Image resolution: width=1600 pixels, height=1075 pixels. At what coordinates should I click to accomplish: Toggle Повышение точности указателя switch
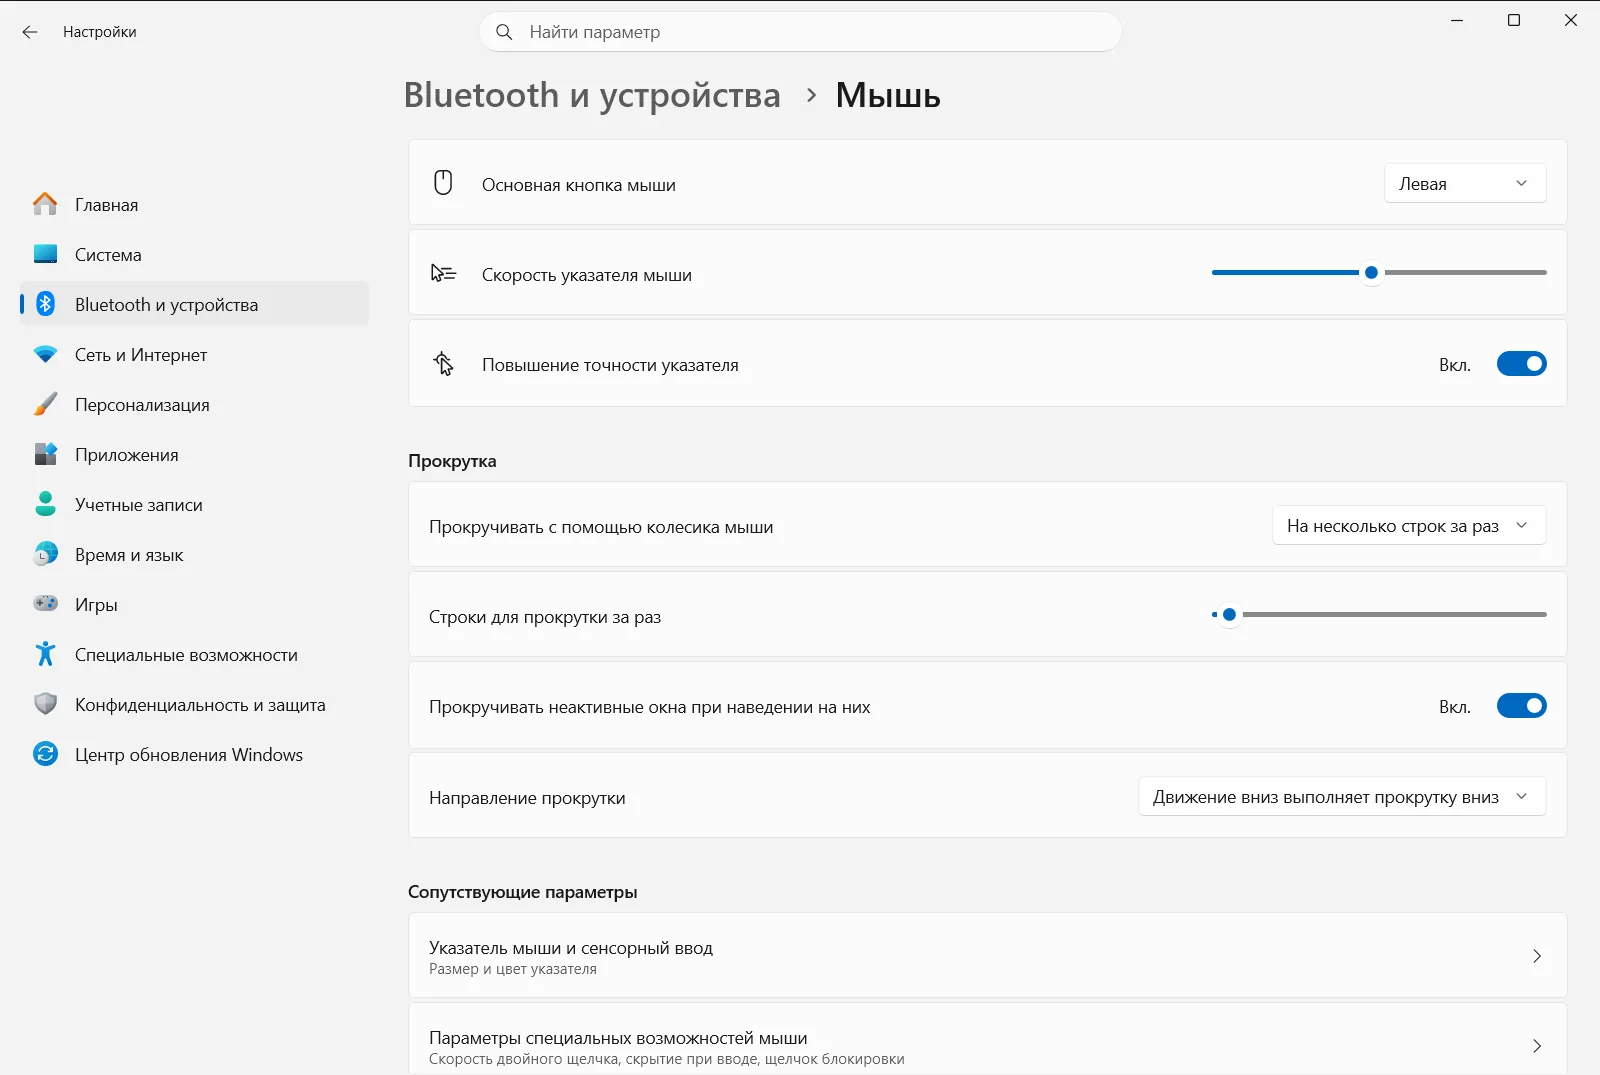coord(1521,364)
